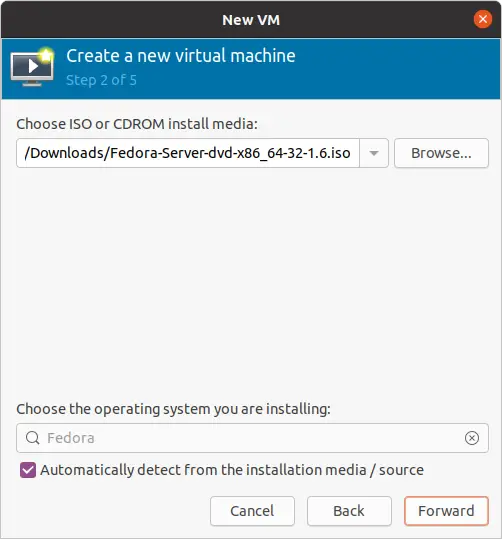This screenshot has width=502, height=539.
Task: Close the New VM dialog window
Action: click(482, 19)
